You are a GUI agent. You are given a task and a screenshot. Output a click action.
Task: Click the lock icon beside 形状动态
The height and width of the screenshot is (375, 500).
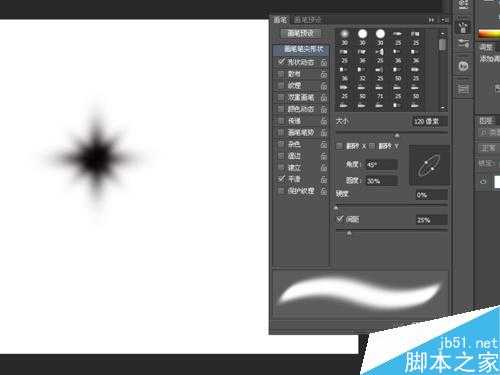click(x=324, y=62)
